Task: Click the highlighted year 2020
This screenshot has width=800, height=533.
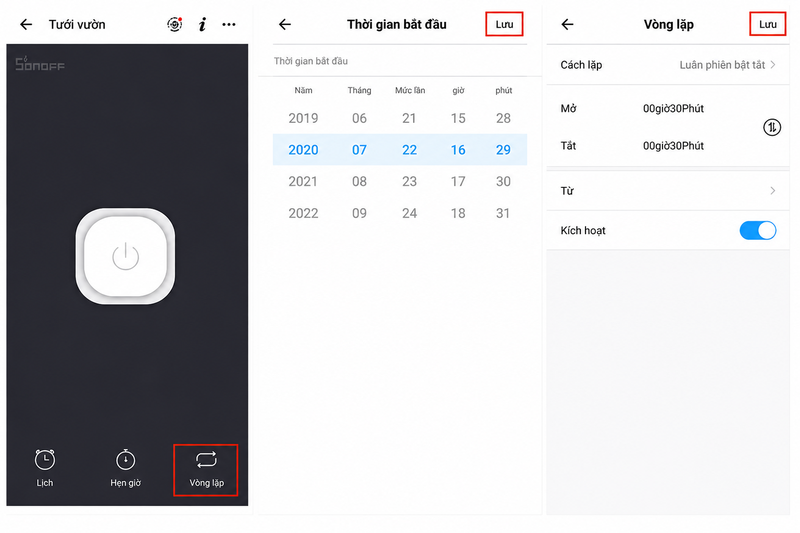Action: coord(303,150)
